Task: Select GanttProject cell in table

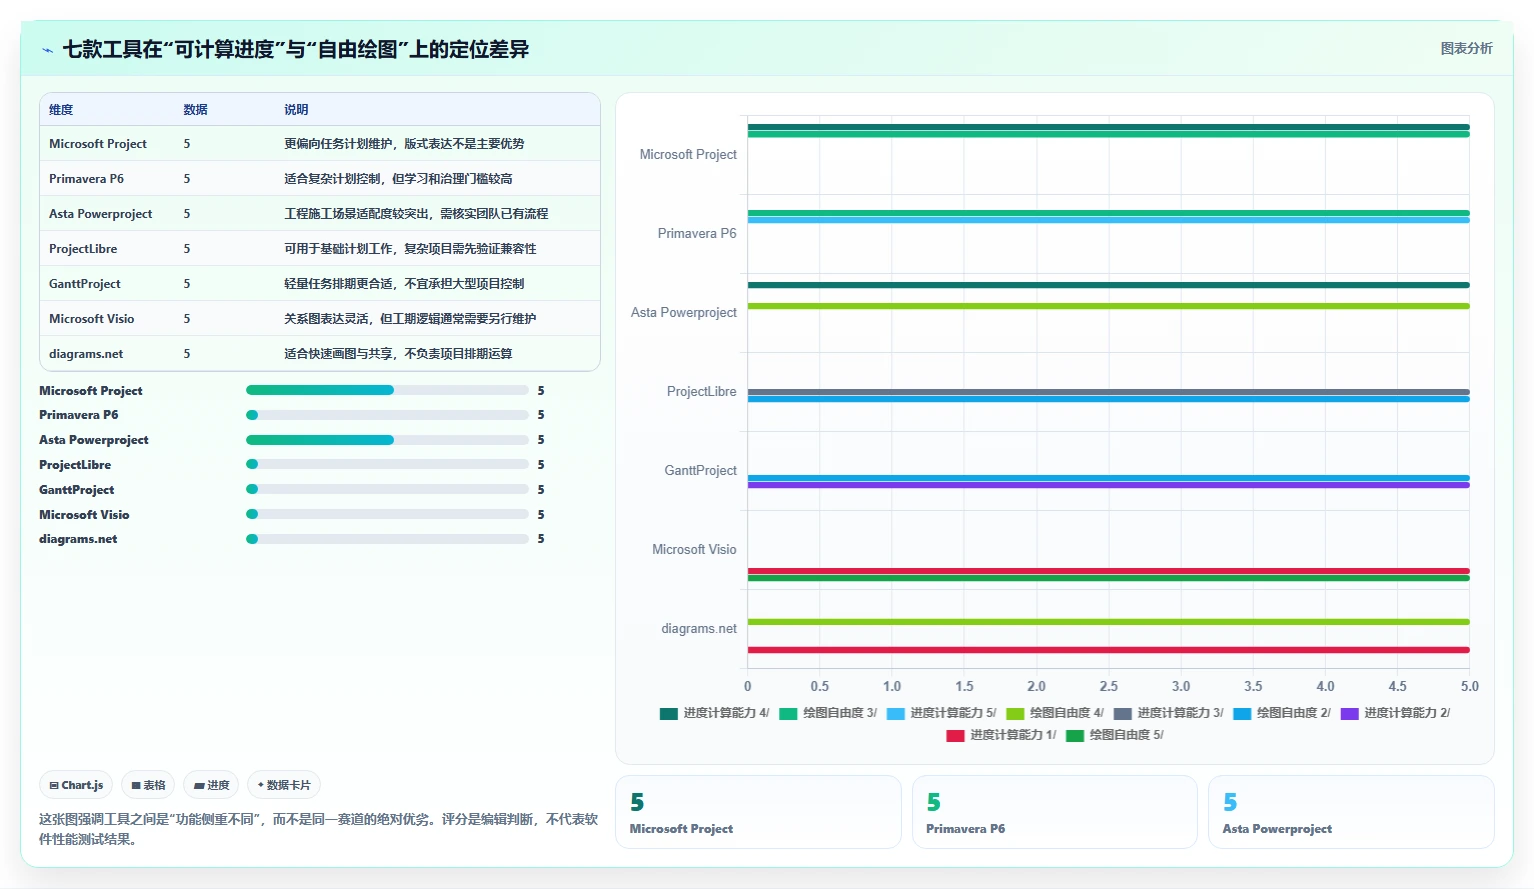Action: 85,284
